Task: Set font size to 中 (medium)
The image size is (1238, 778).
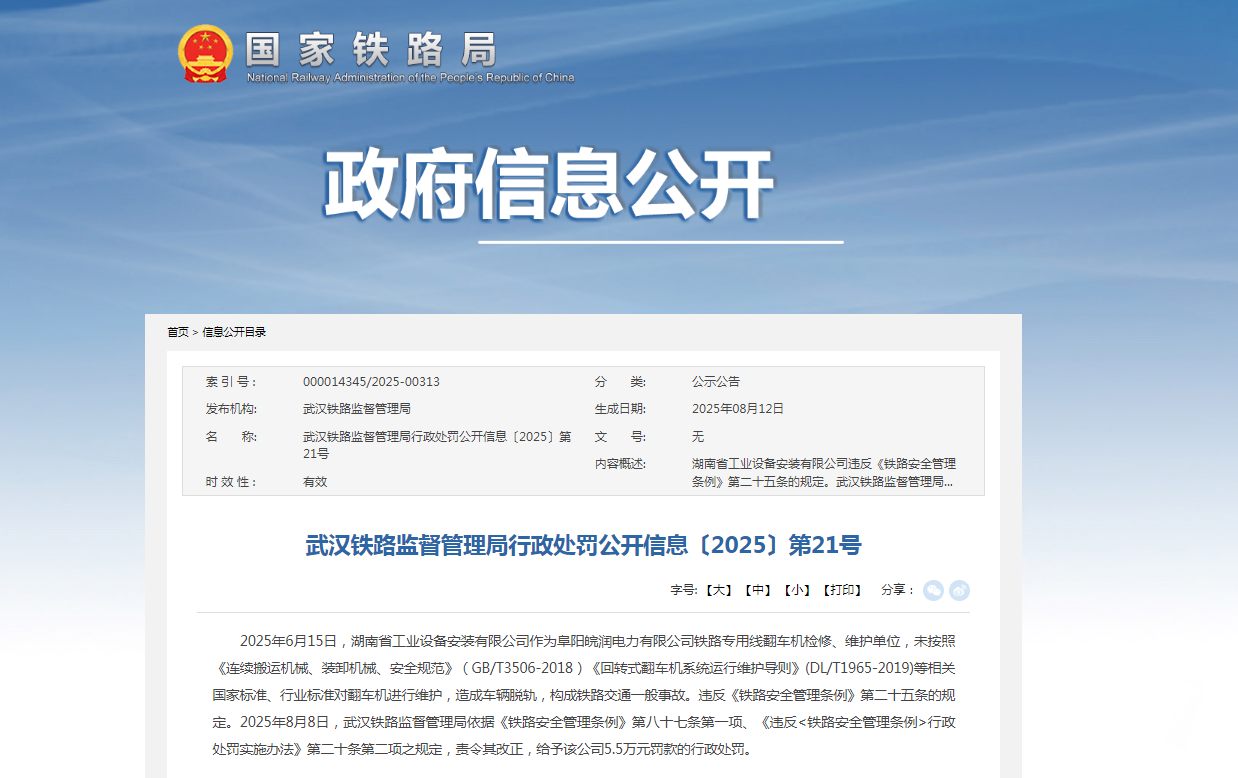Action: coord(757,591)
